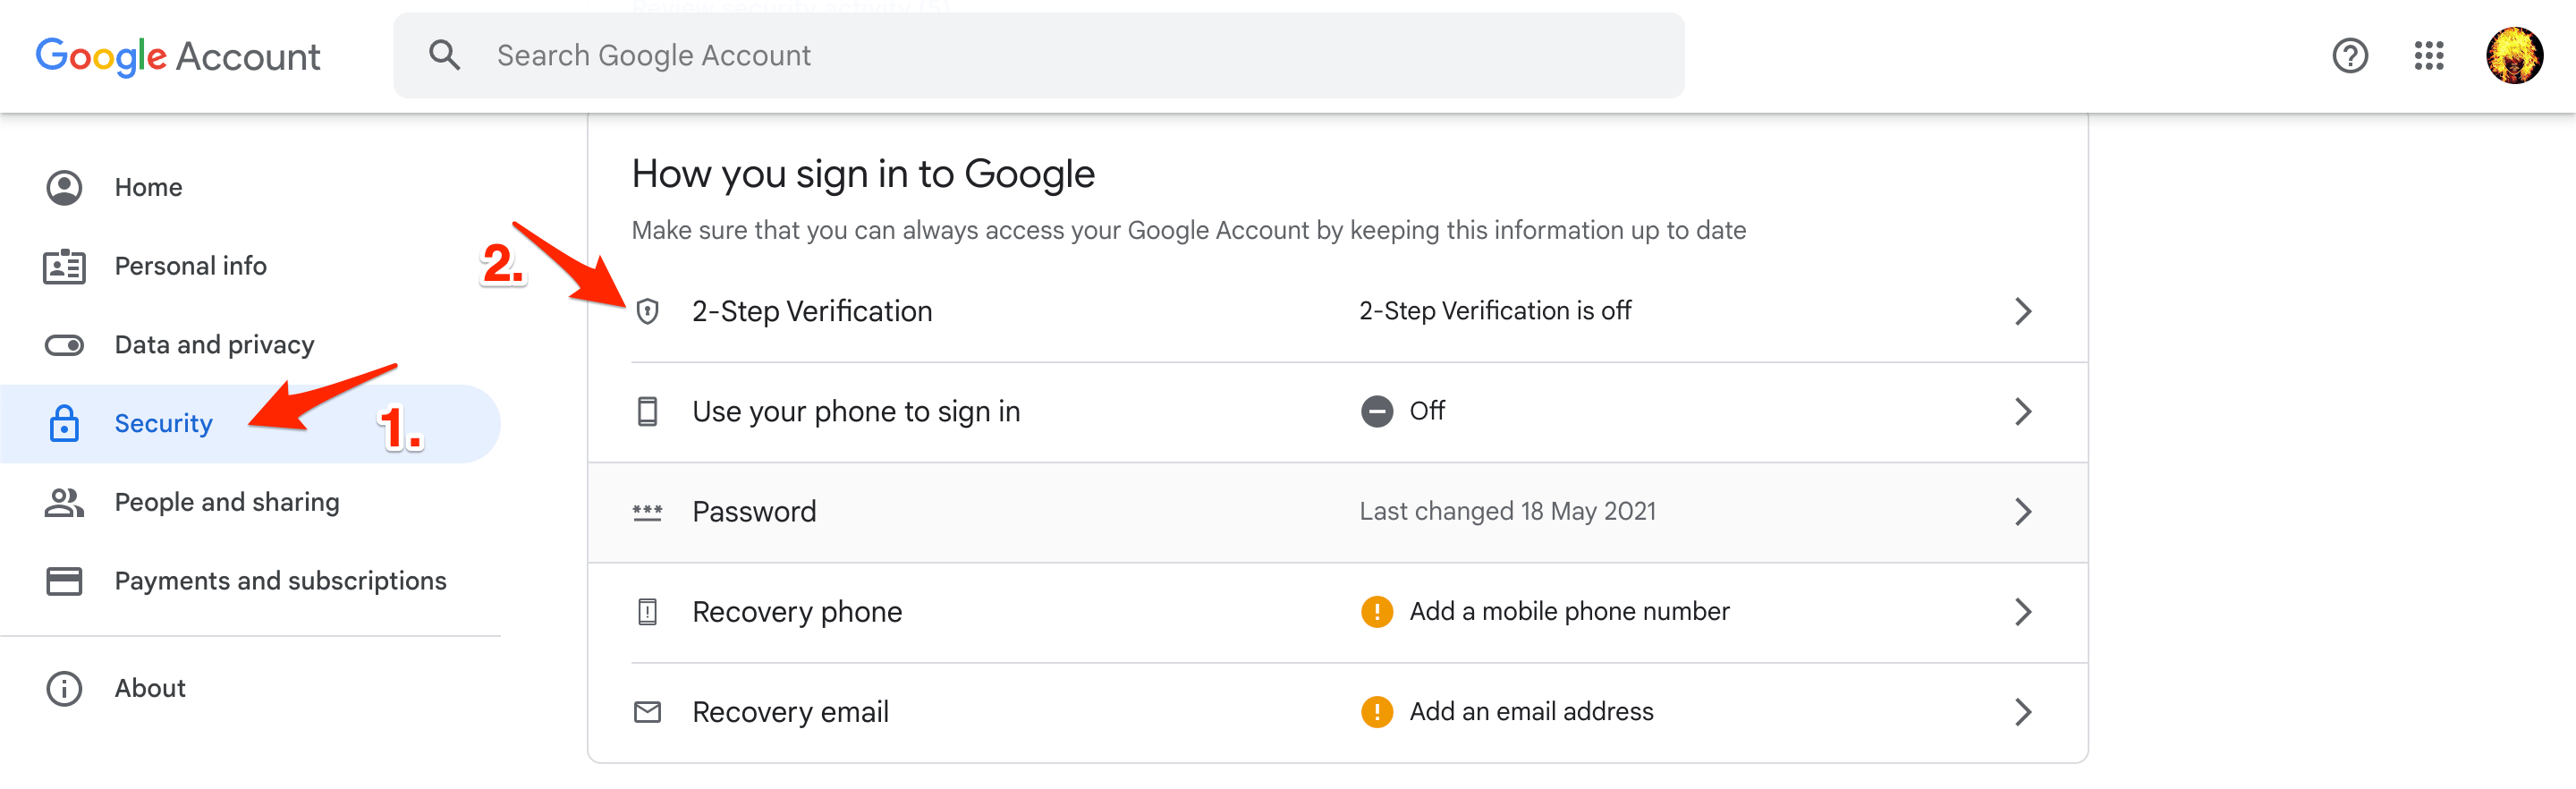Select the Security sidebar item
Image resolution: width=2576 pixels, height=789 pixels.
pos(250,423)
